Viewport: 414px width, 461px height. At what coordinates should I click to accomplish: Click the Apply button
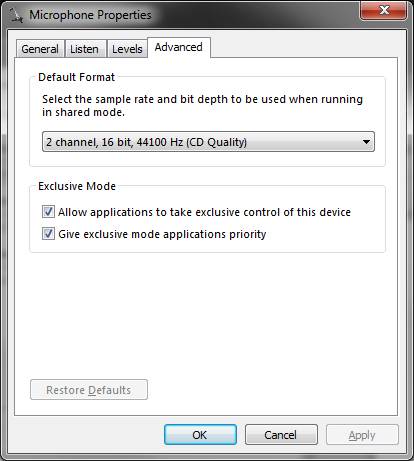tap(362, 435)
